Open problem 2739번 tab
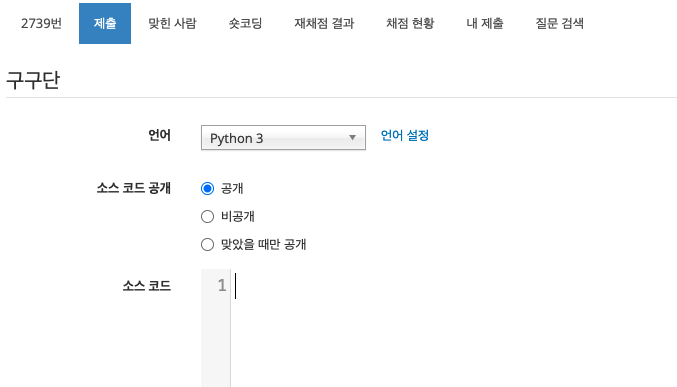 (x=41, y=23)
